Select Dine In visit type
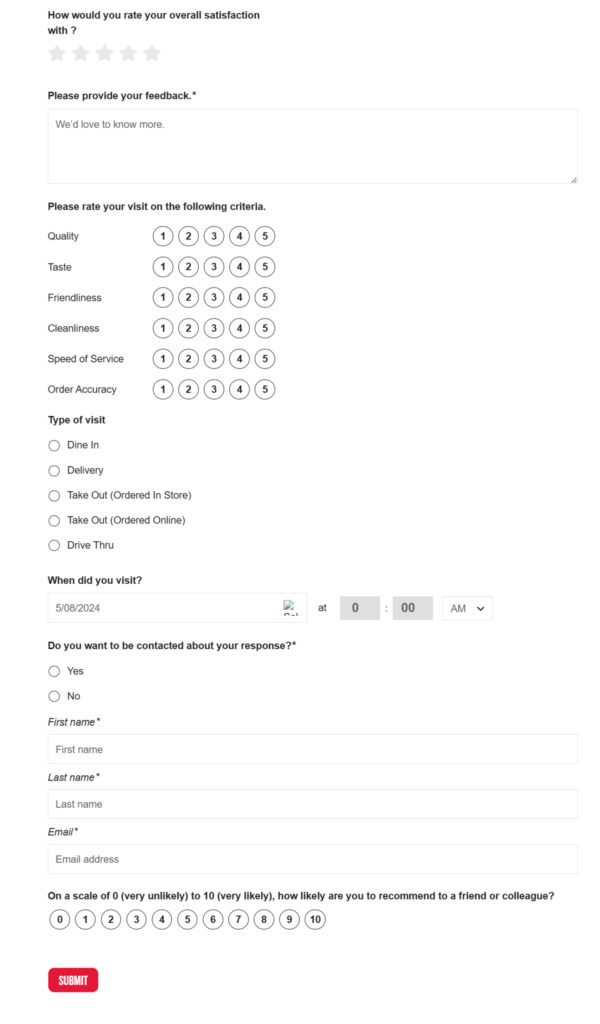The width and height of the screenshot is (600, 1024). pyautogui.click(x=54, y=445)
